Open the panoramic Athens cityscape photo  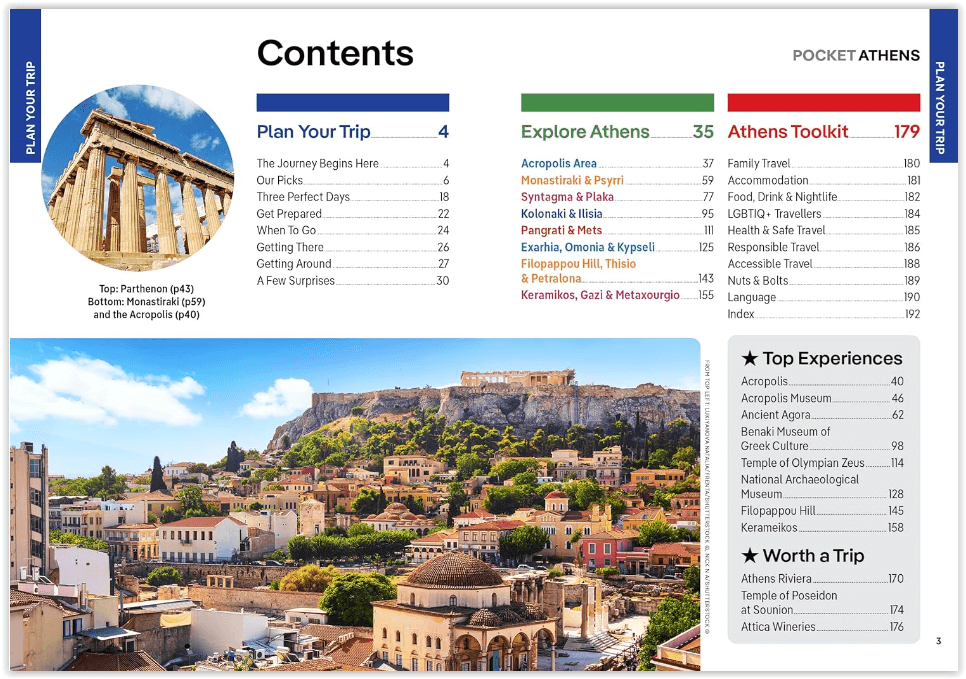(x=355, y=504)
